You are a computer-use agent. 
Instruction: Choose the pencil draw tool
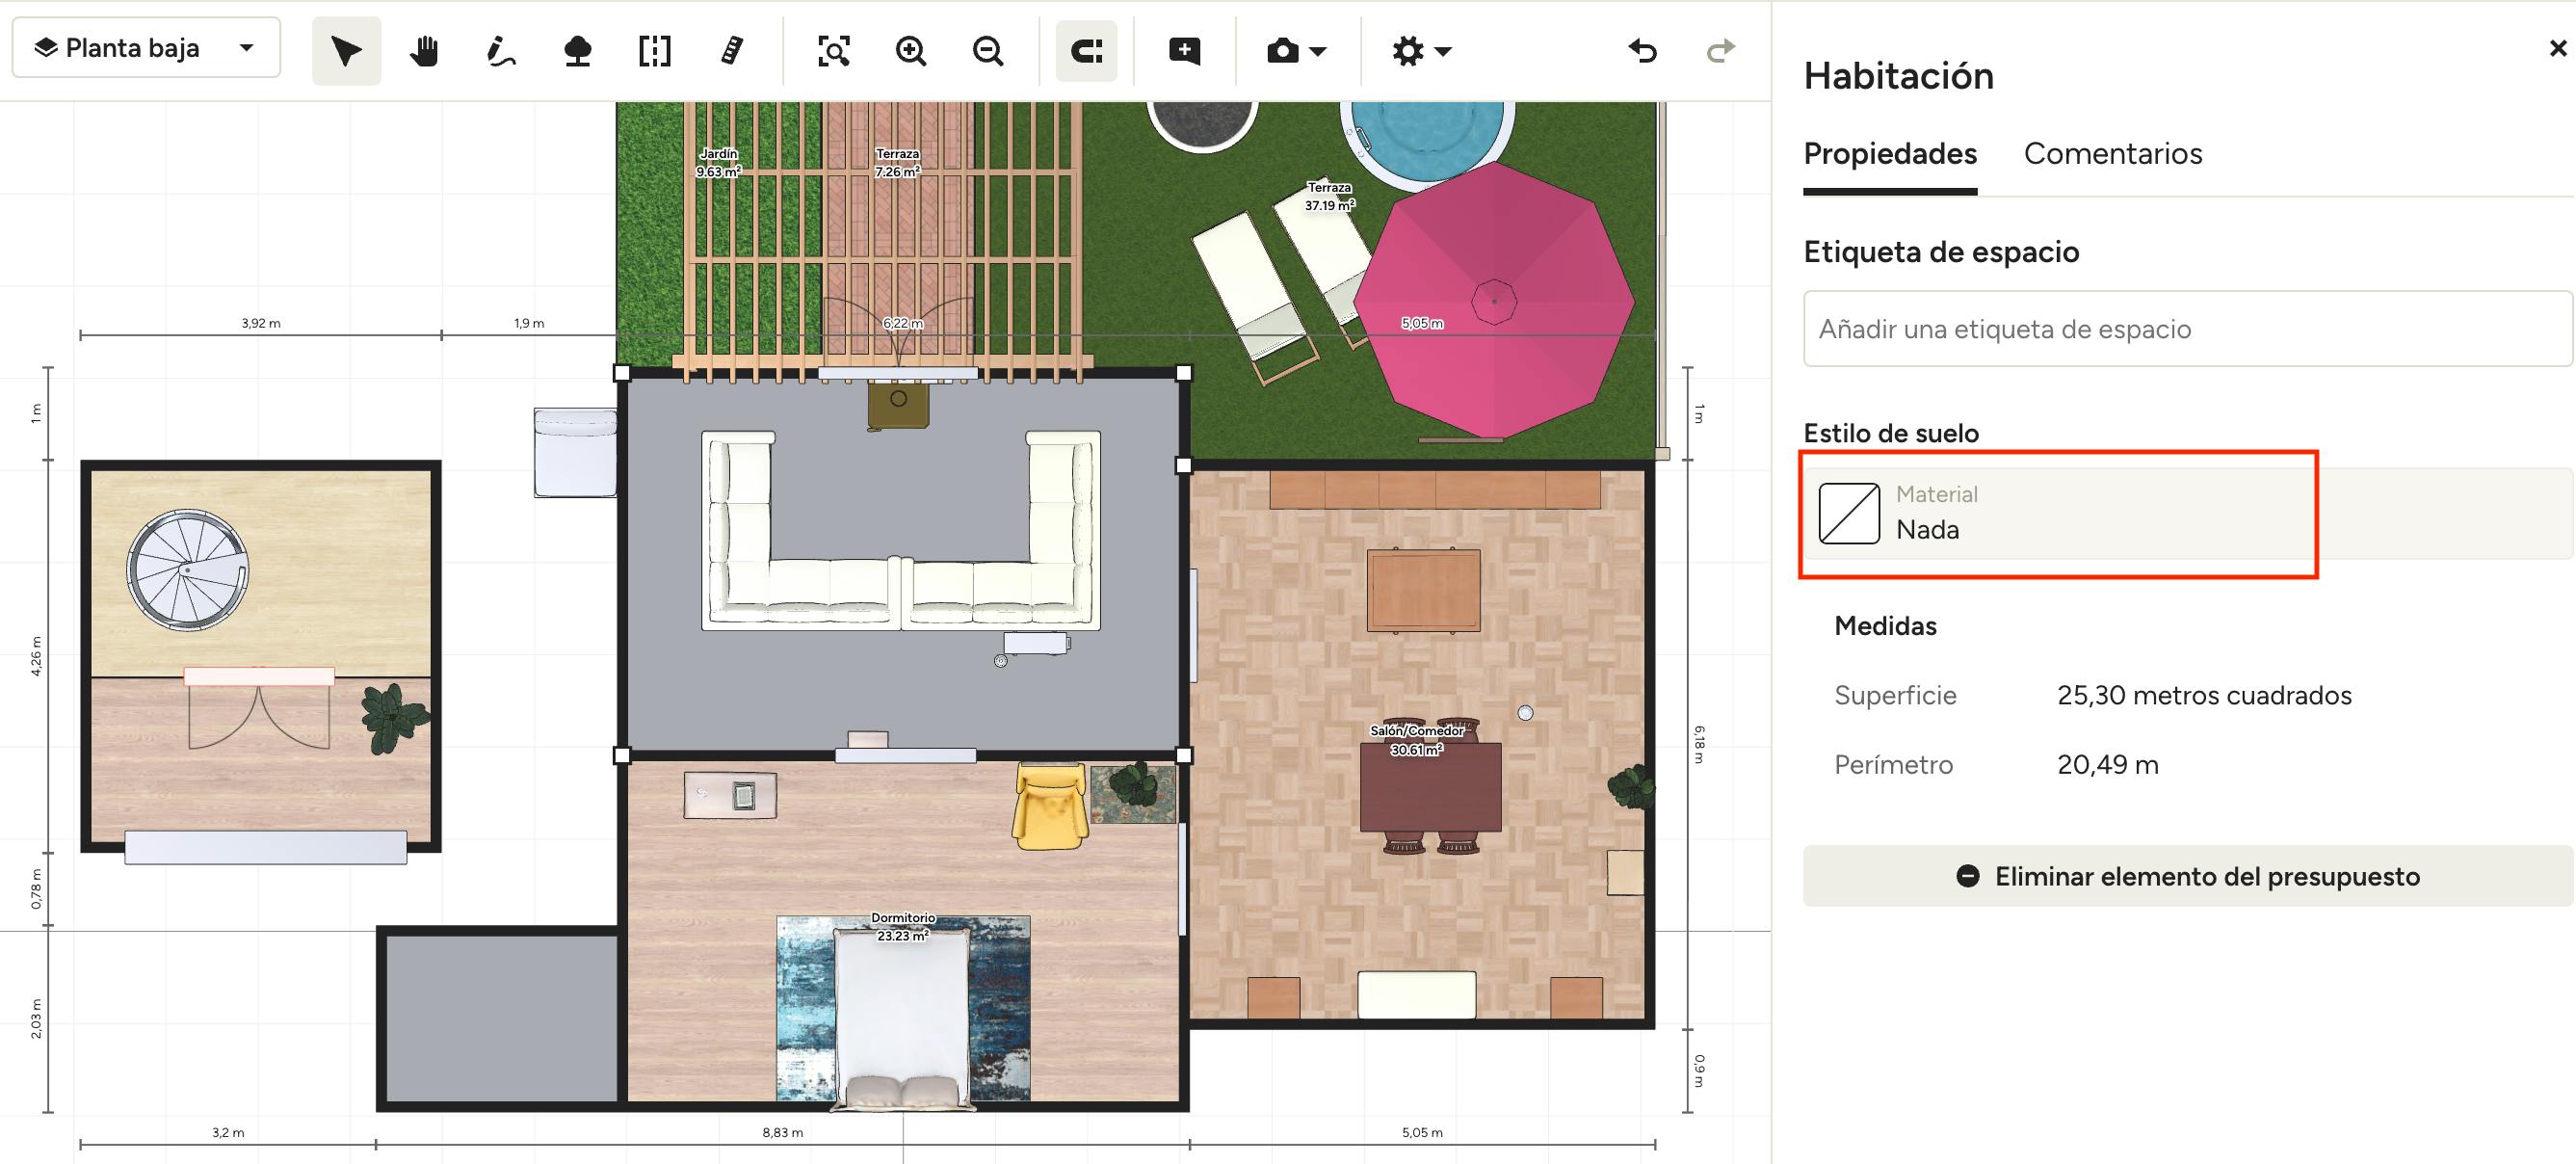500,51
